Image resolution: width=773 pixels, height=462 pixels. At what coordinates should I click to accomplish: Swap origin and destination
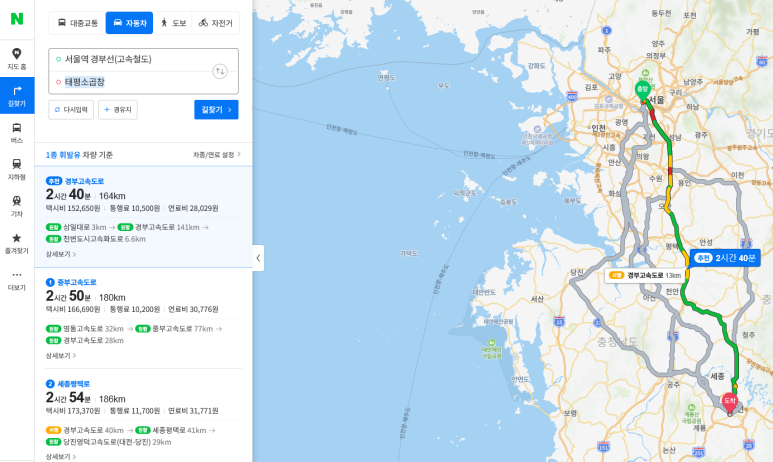coord(220,71)
